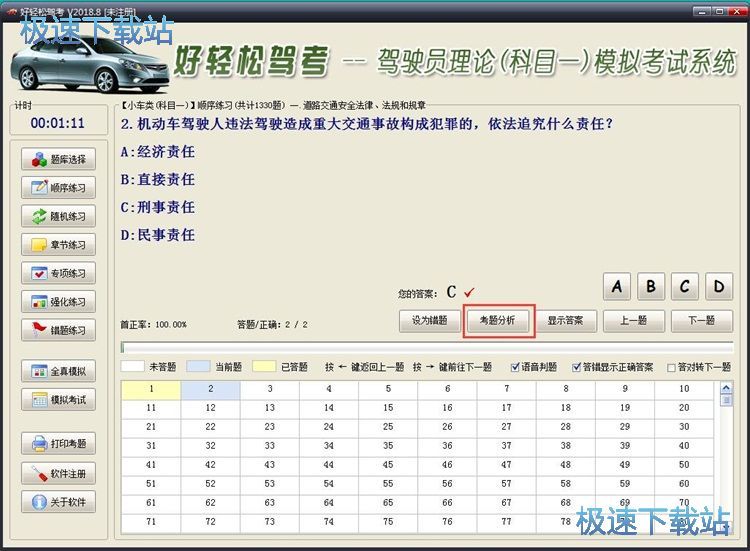Jump to question 2 cell
This screenshot has height=551, width=750.
click(210, 389)
